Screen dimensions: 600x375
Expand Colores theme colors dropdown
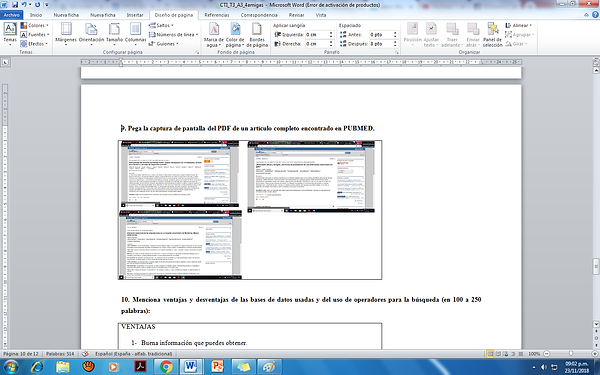click(x=34, y=25)
